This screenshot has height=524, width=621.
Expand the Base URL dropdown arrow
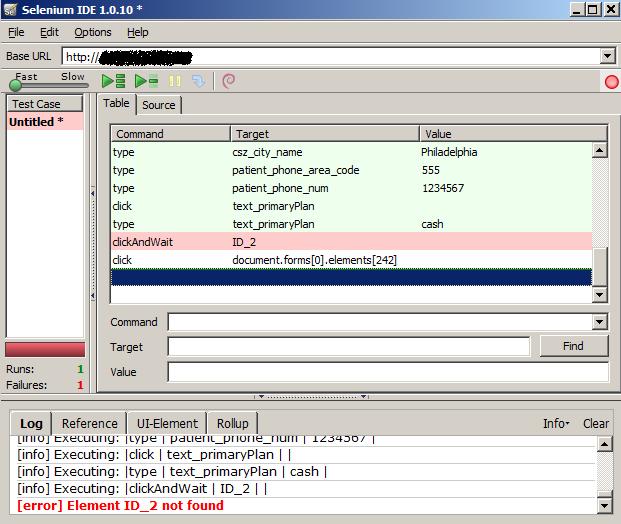(608, 56)
